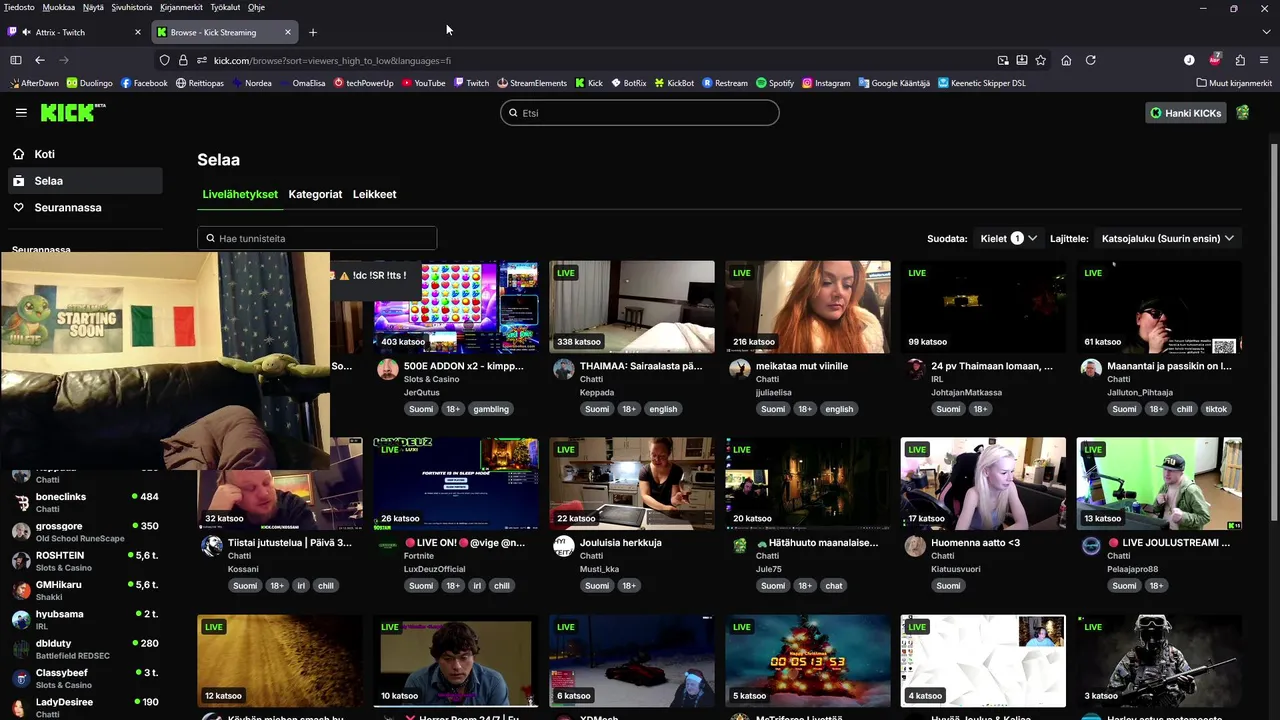
Task: Open the meikataa mut viinille stream title
Action: tap(802, 366)
